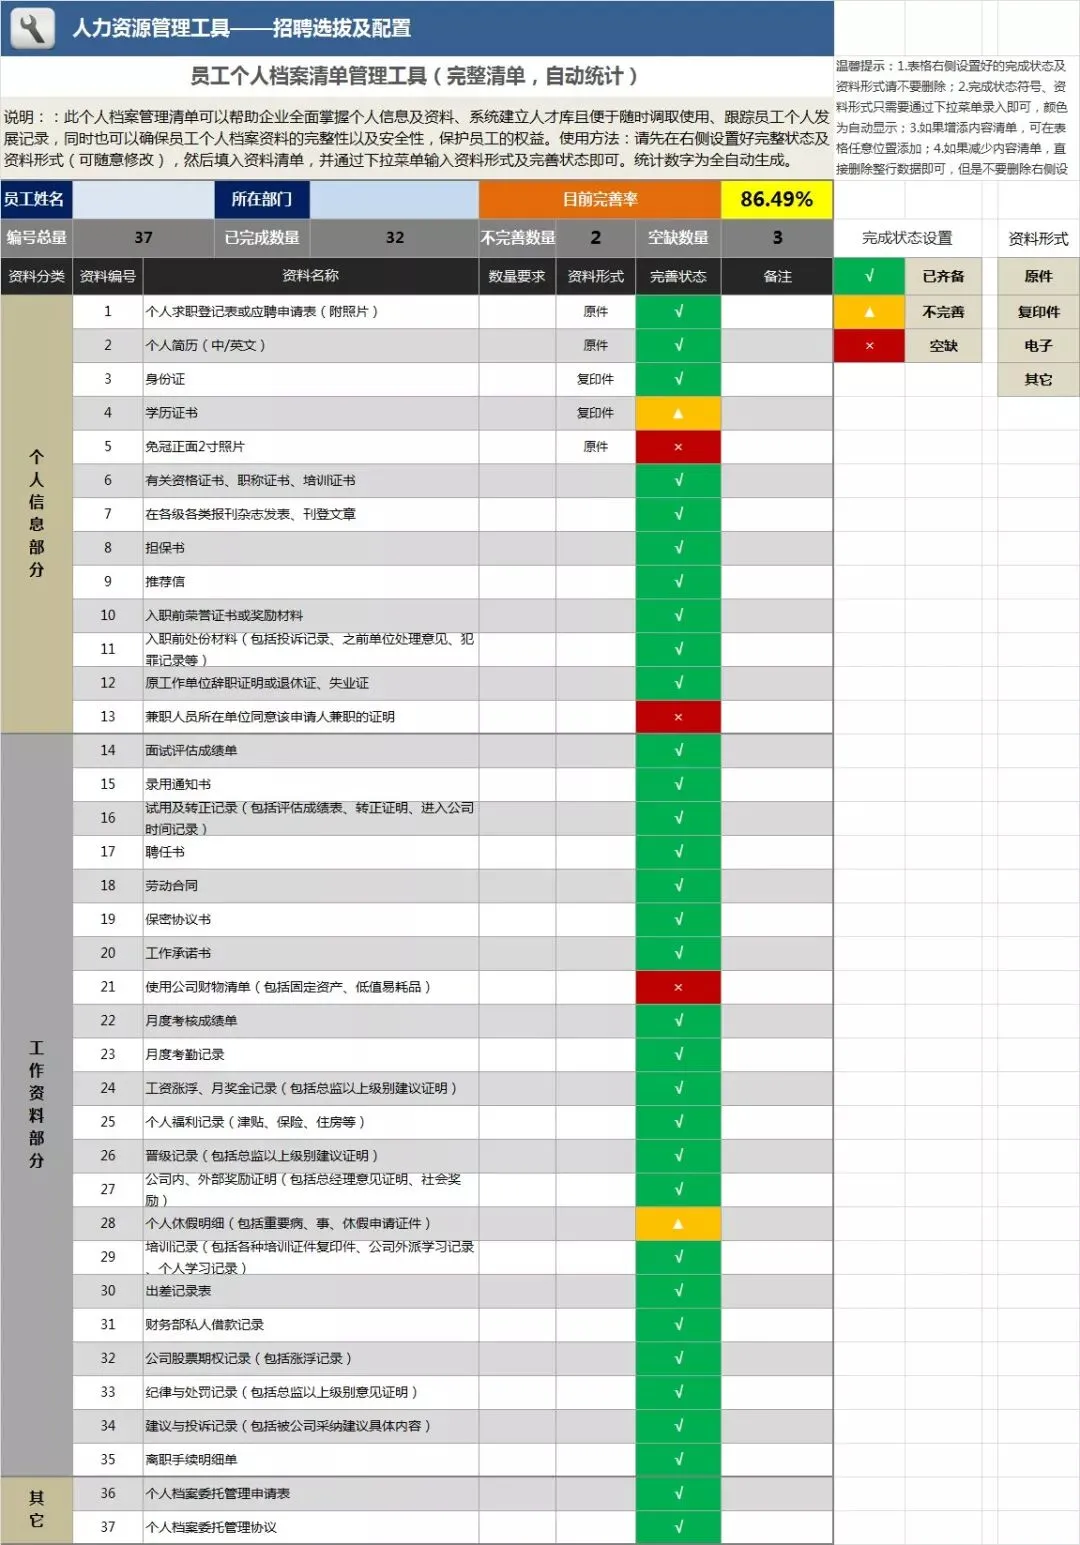This screenshot has width=1080, height=1545.
Task: Select the 已齐备 status label
Action: tap(943, 276)
